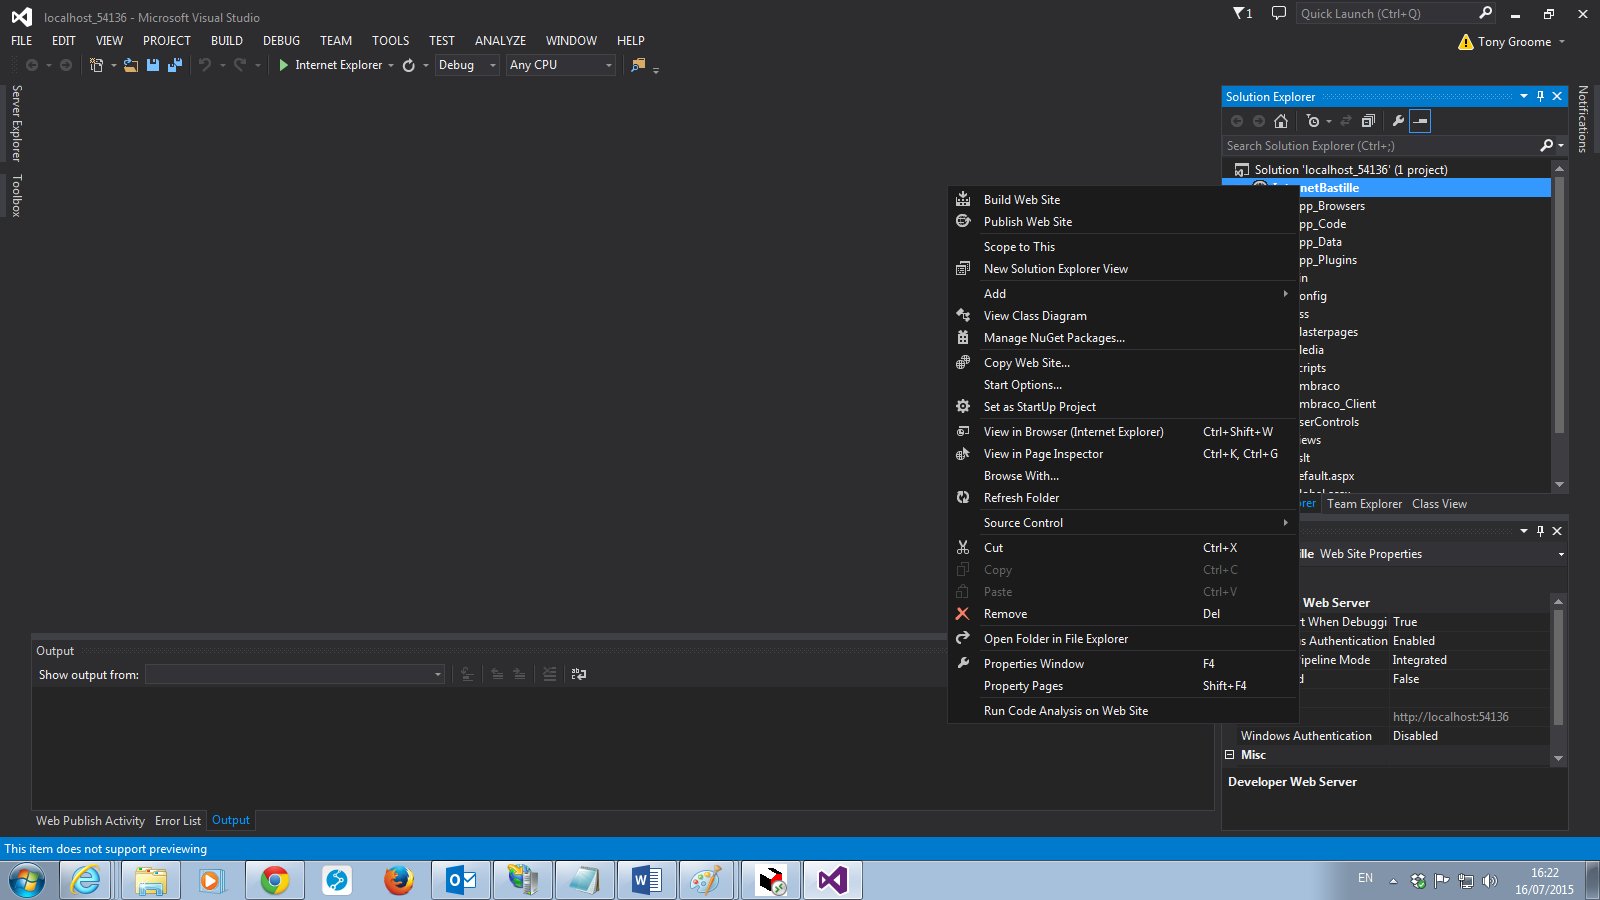
Task: Pin the Solution Explorer with the auto-hide pin
Action: (x=1541, y=97)
